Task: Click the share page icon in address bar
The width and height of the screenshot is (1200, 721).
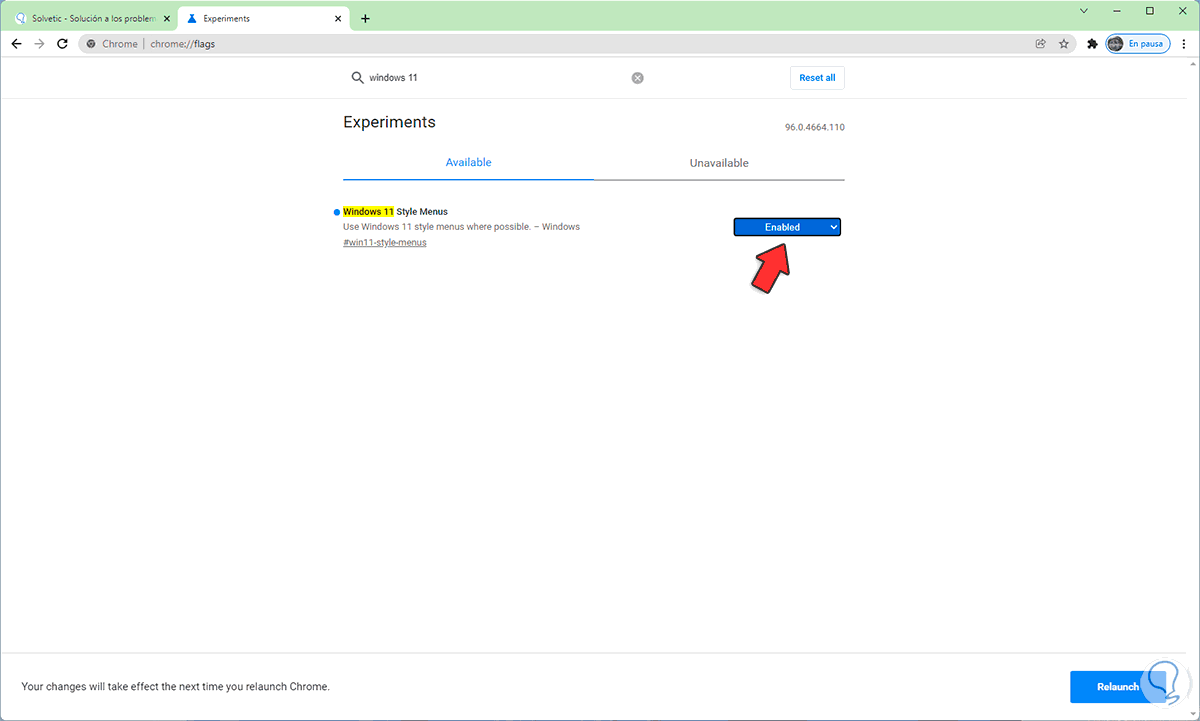Action: pyautogui.click(x=1041, y=44)
